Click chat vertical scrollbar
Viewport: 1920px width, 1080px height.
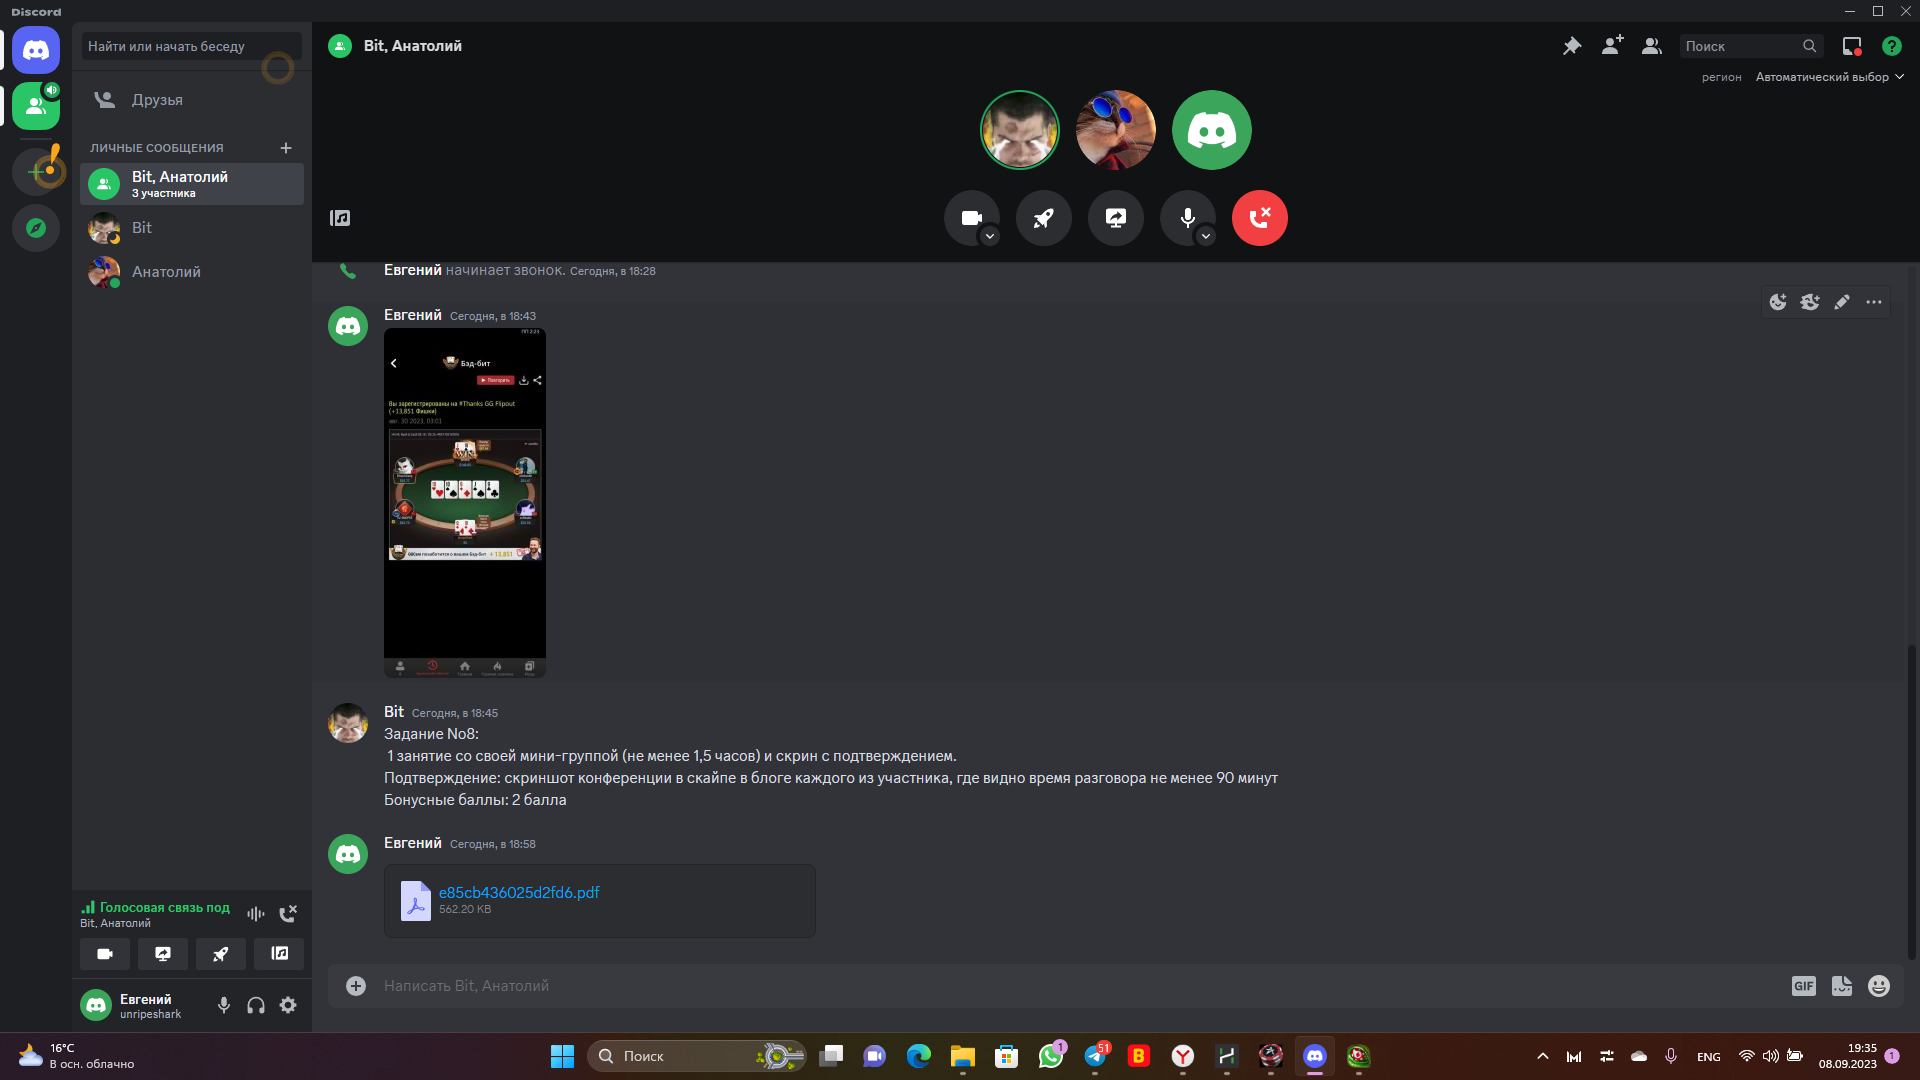(x=1912, y=800)
